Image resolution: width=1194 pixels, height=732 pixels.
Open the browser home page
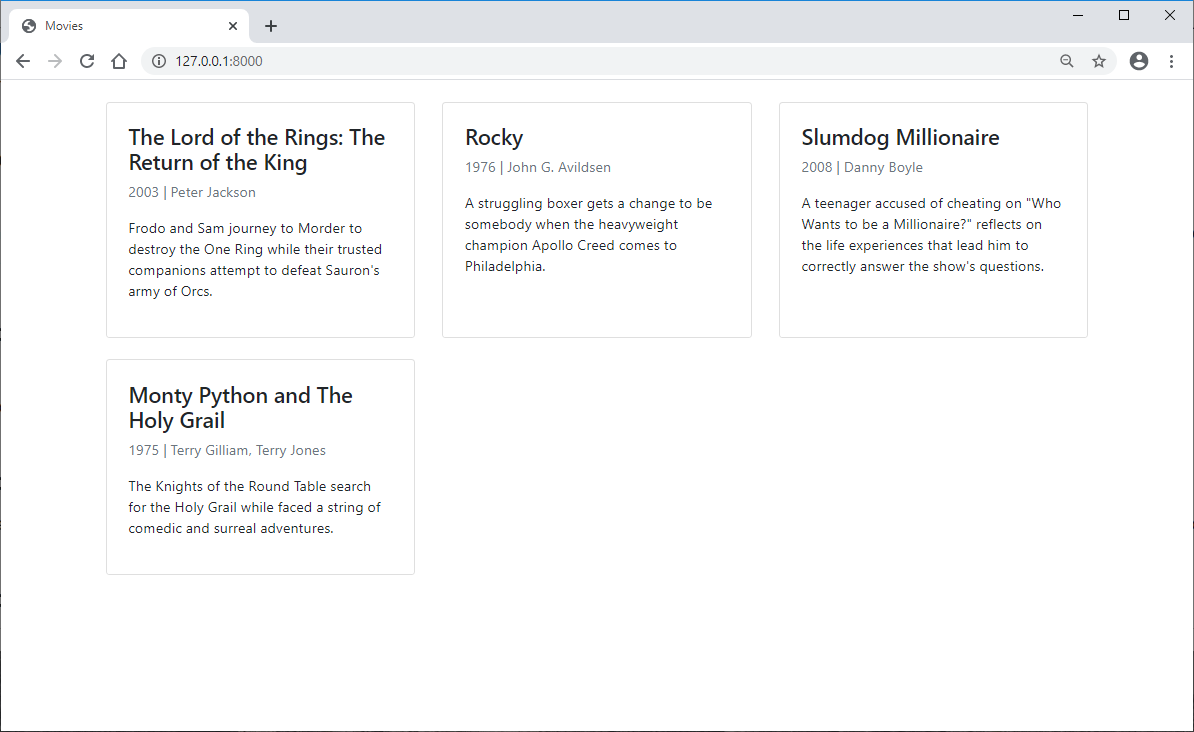(x=119, y=61)
